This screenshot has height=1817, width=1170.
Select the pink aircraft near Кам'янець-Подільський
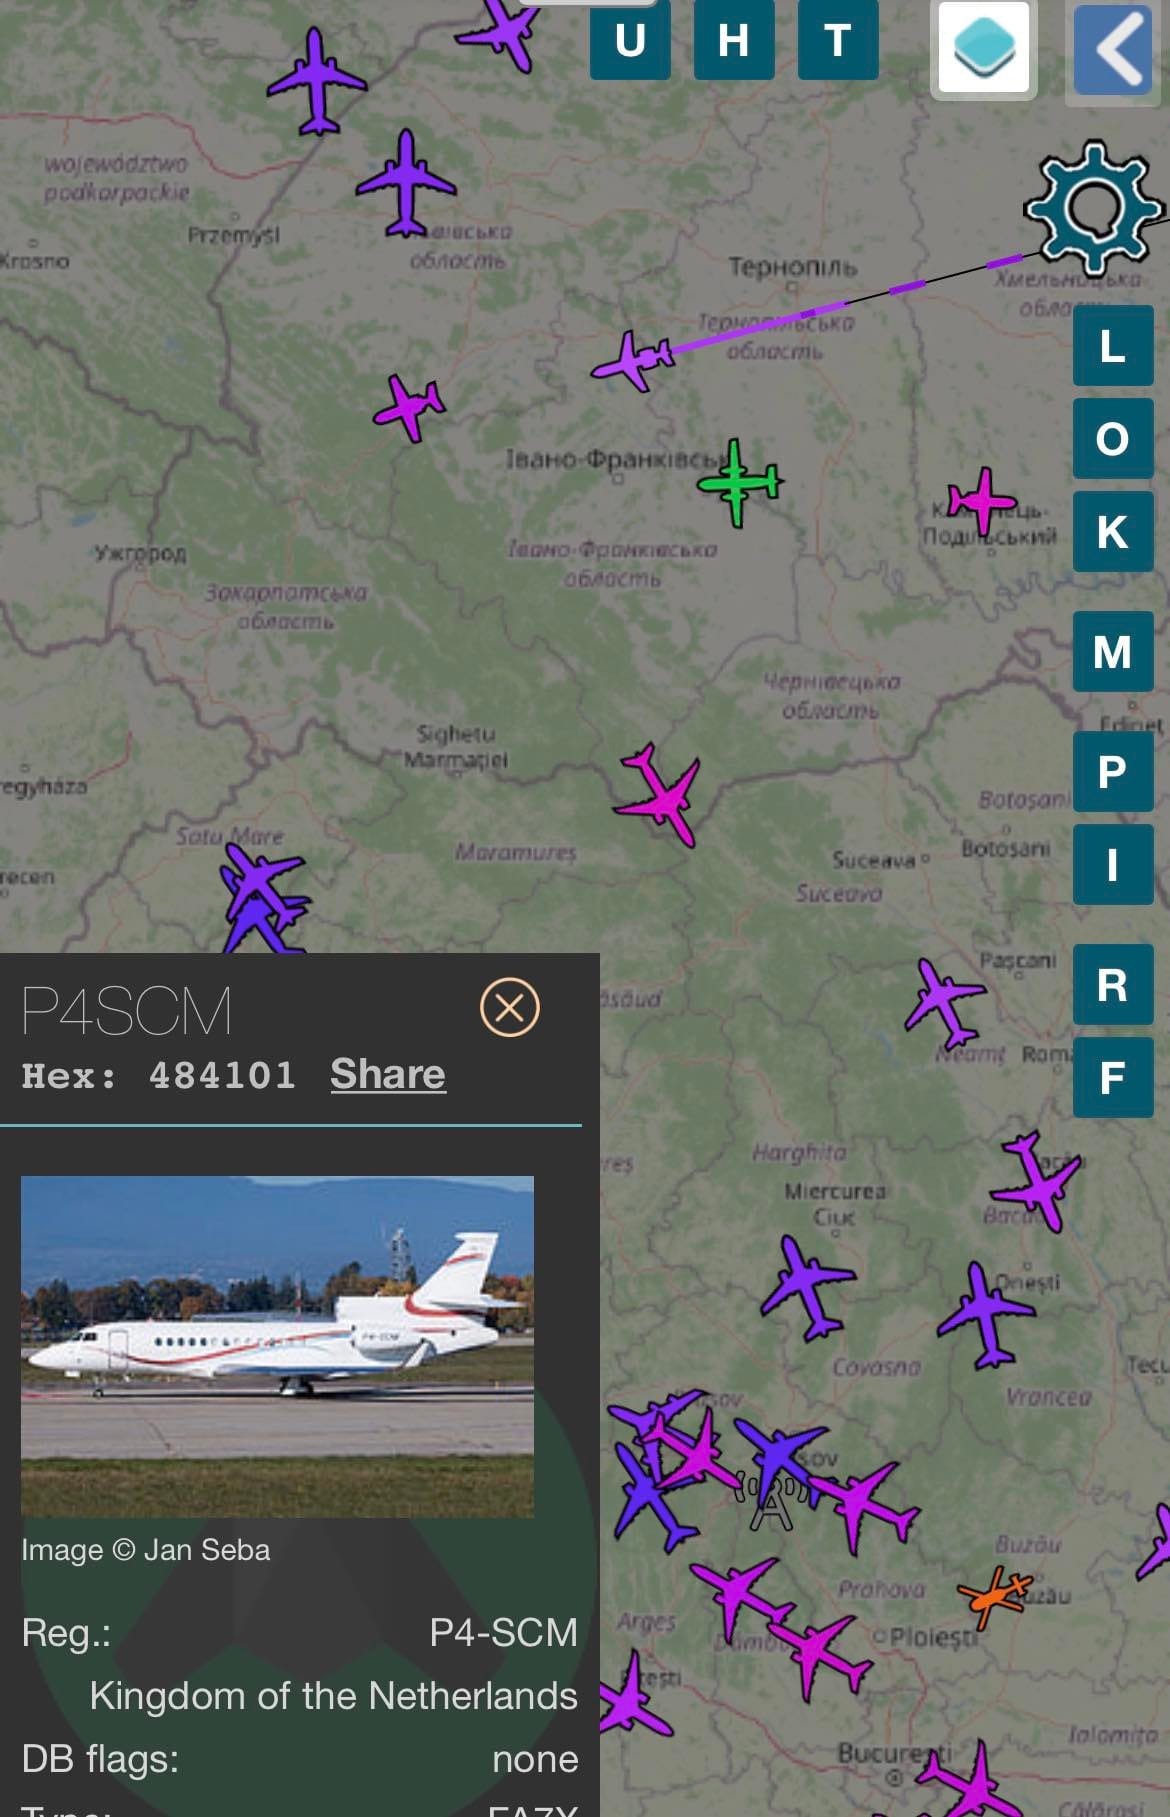pyautogui.click(x=982, y=500)
